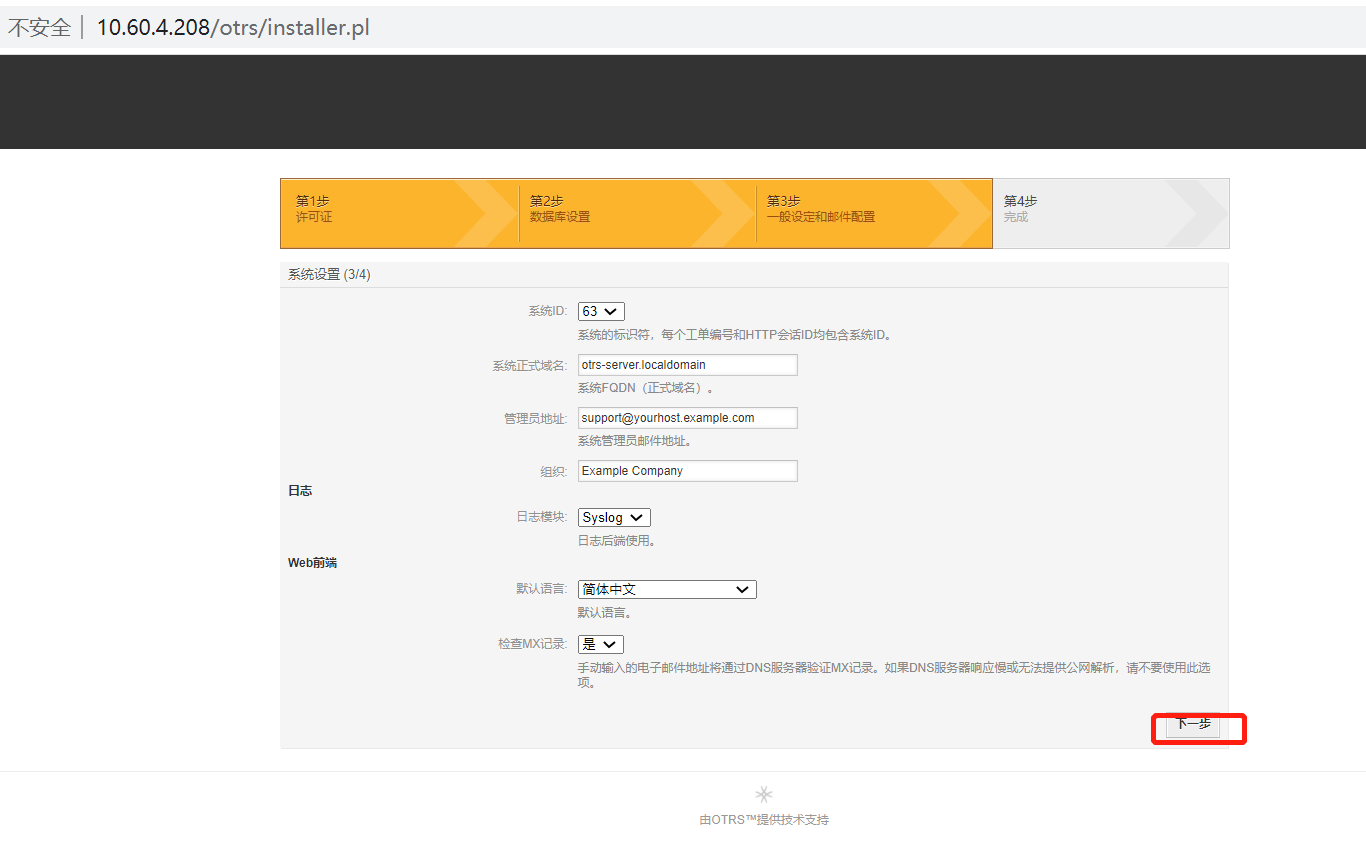
Task: Click the 默认语言 dropdown arrow
Action: click(x=742, y=589)
